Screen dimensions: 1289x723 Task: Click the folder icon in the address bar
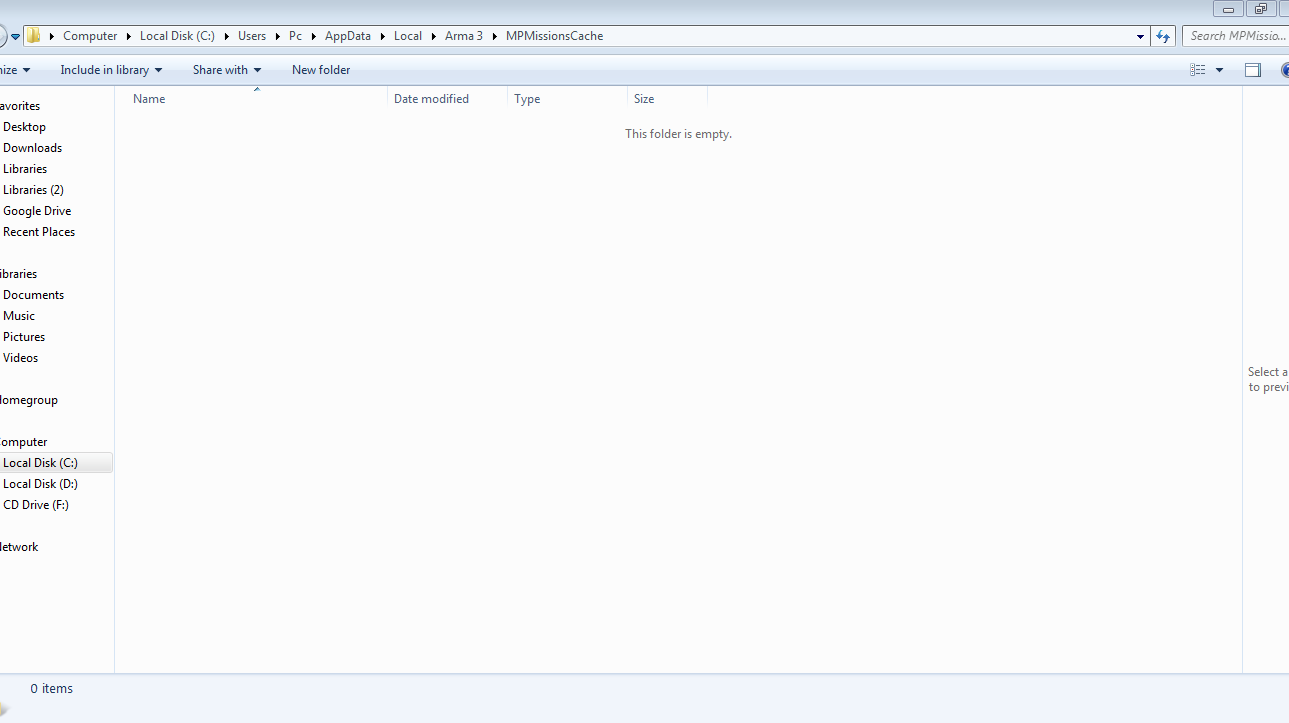pos(33,36)
